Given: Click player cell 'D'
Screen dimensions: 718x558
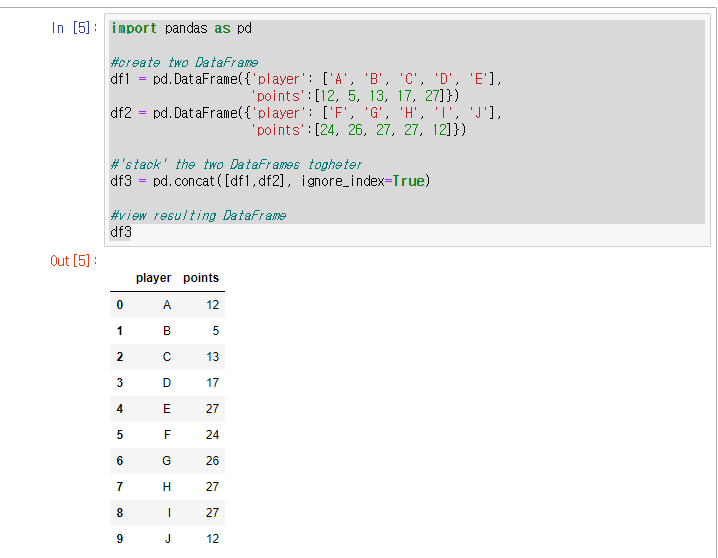Looking at the screenshot, I should (x=167, y=383).
